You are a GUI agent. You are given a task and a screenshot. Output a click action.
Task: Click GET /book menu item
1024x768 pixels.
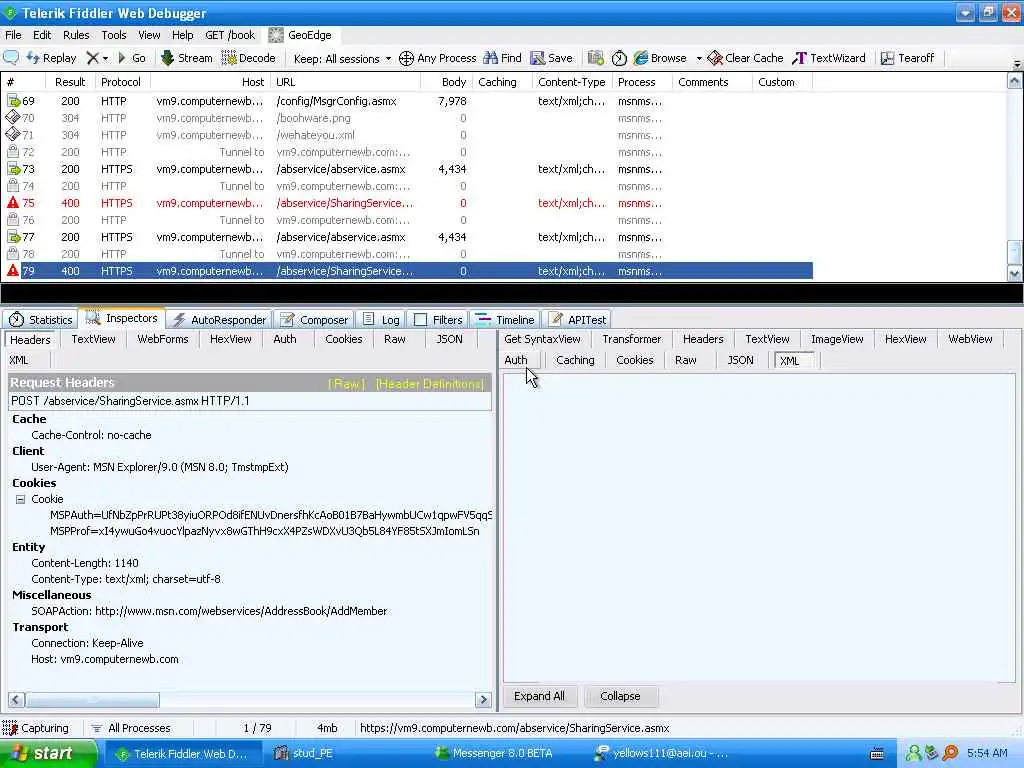tap(230, 35)
